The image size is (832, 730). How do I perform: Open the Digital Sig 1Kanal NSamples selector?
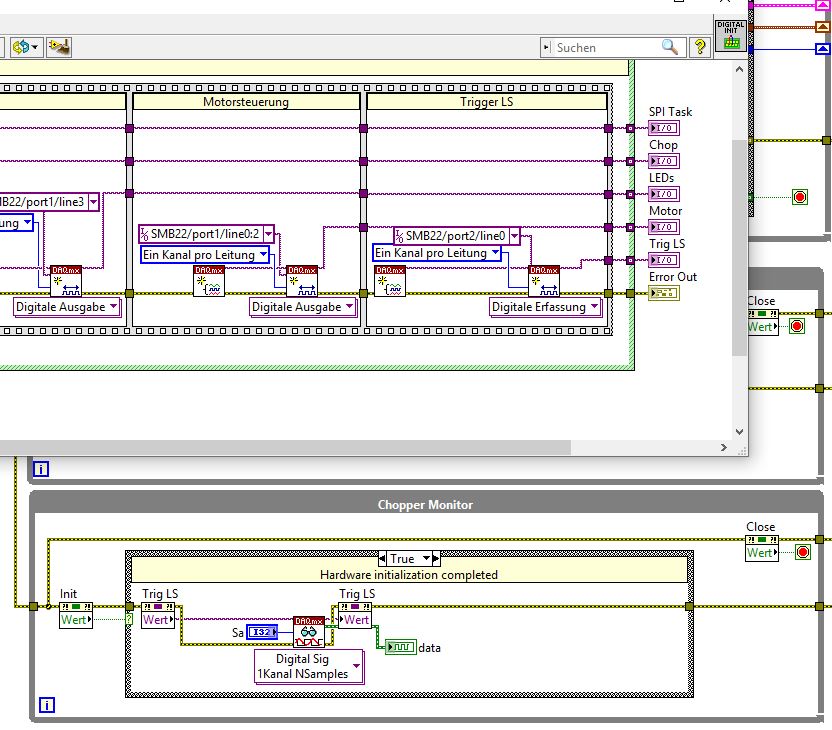click(x=356, y=666)
